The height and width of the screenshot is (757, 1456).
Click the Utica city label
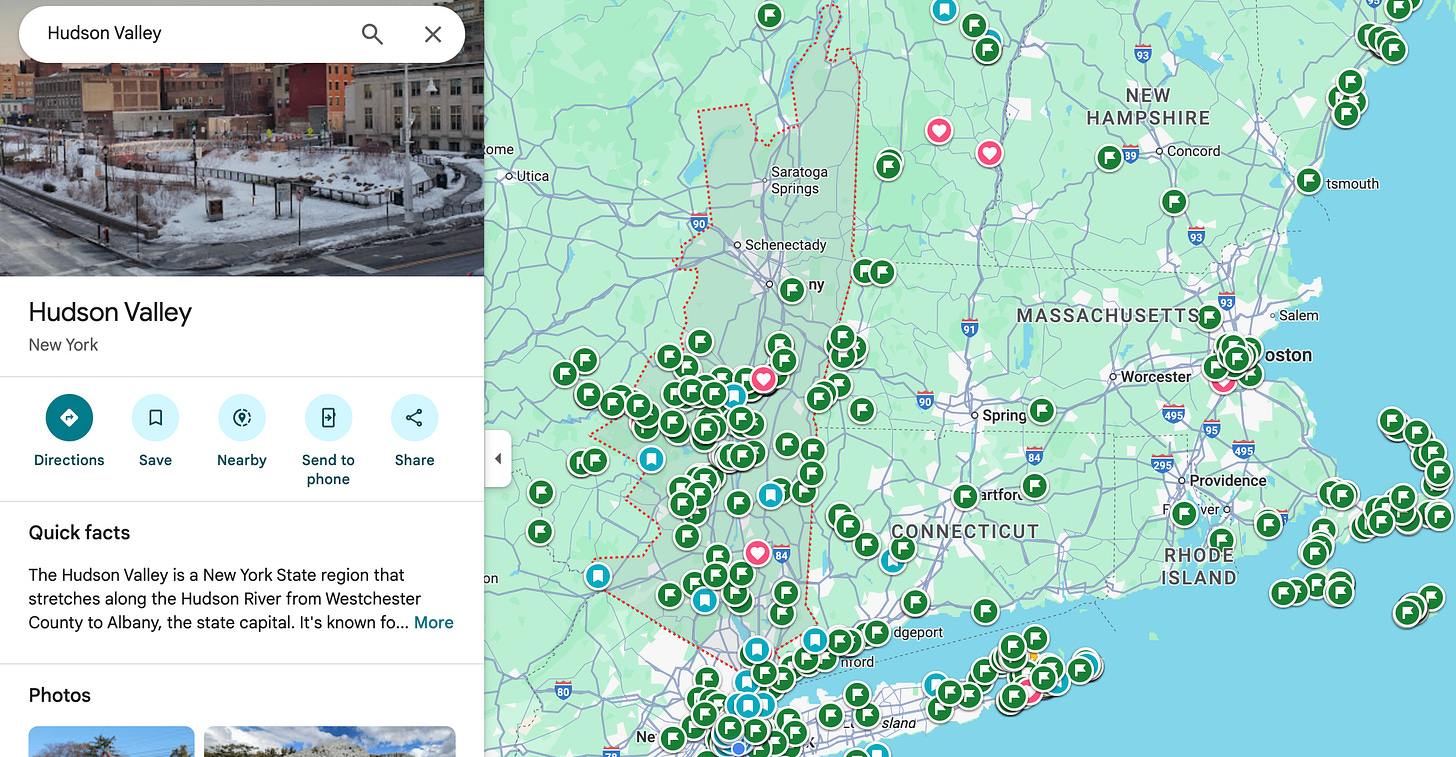533,176
